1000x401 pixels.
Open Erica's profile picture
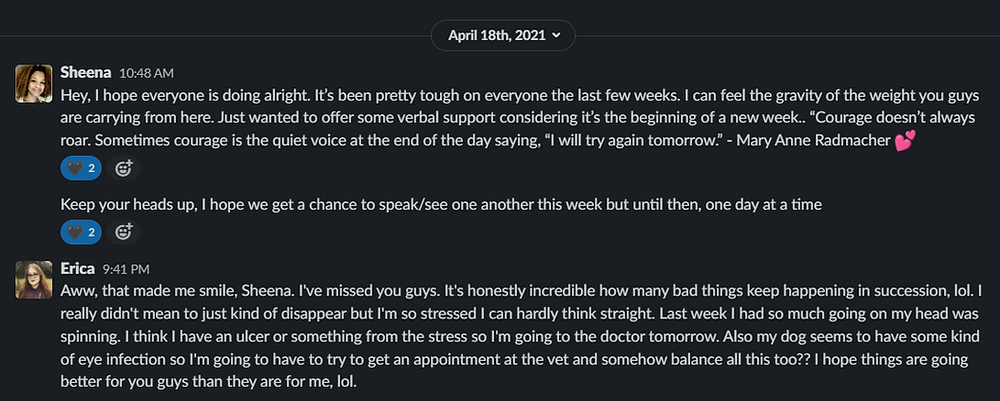(33, 280)
